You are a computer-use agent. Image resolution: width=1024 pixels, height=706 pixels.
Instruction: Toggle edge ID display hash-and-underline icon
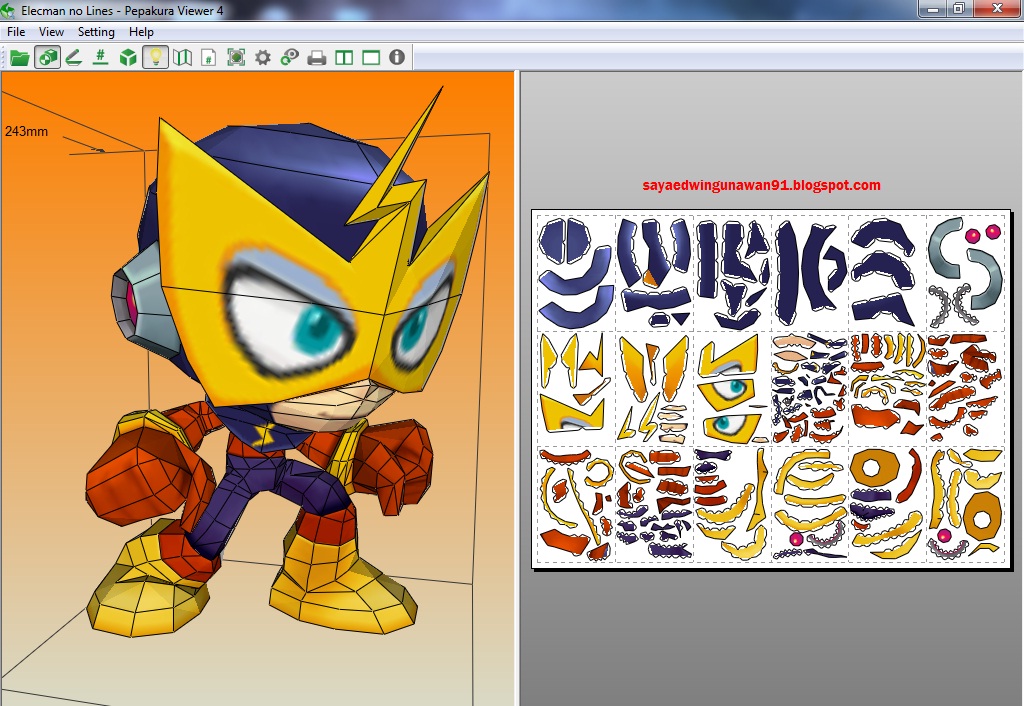[x=101, y=57]
